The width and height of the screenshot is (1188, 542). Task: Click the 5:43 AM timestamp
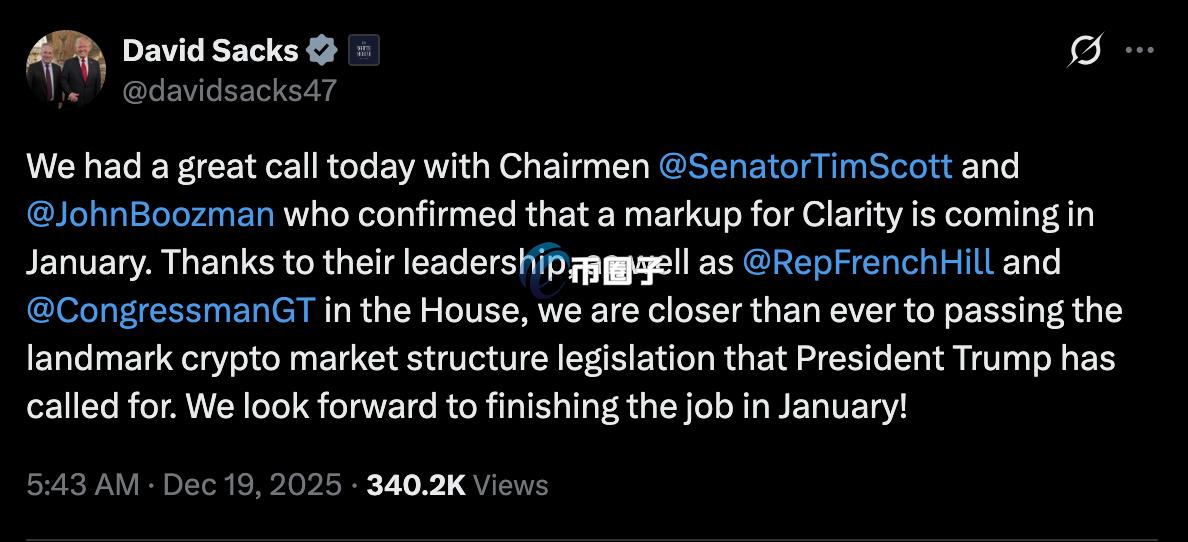click(82, 485)
